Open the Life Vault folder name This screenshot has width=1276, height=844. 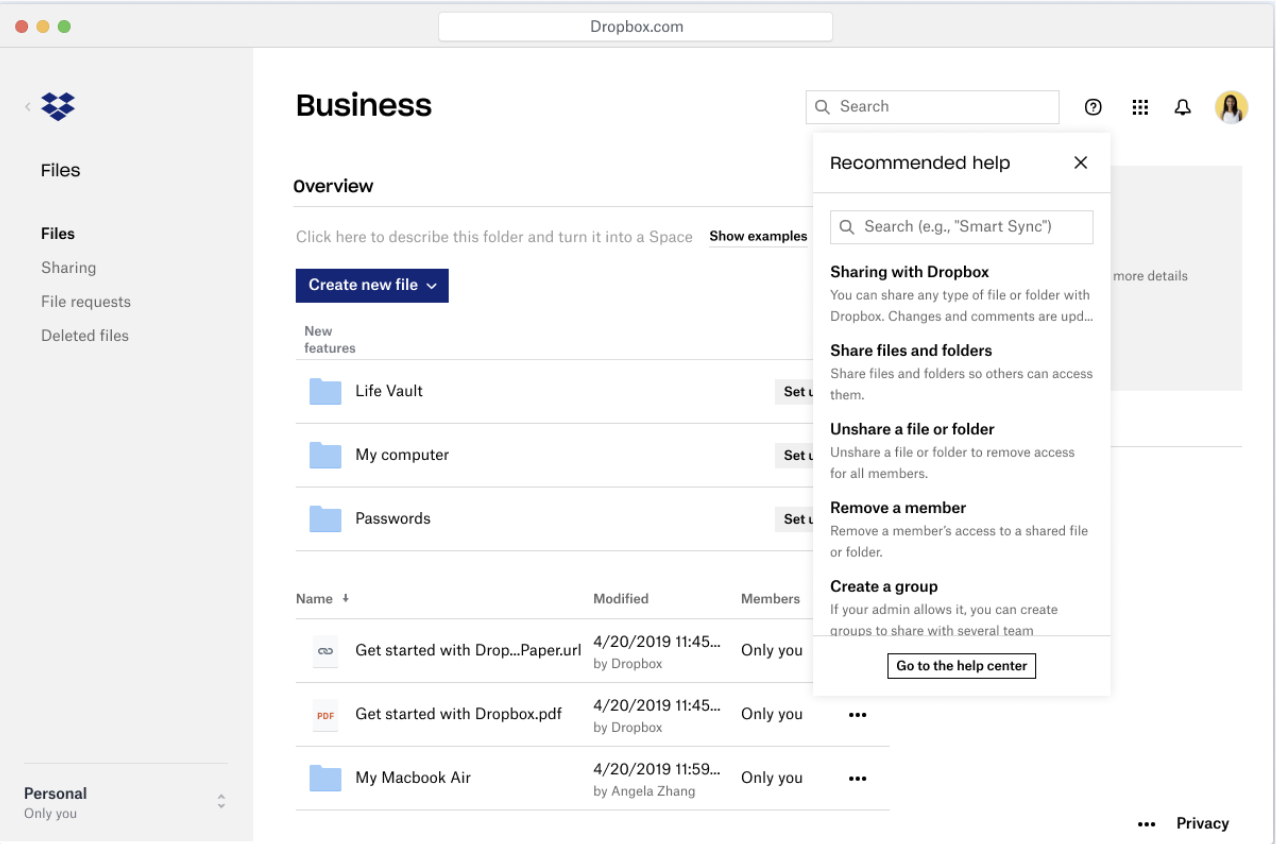(389, 391)
